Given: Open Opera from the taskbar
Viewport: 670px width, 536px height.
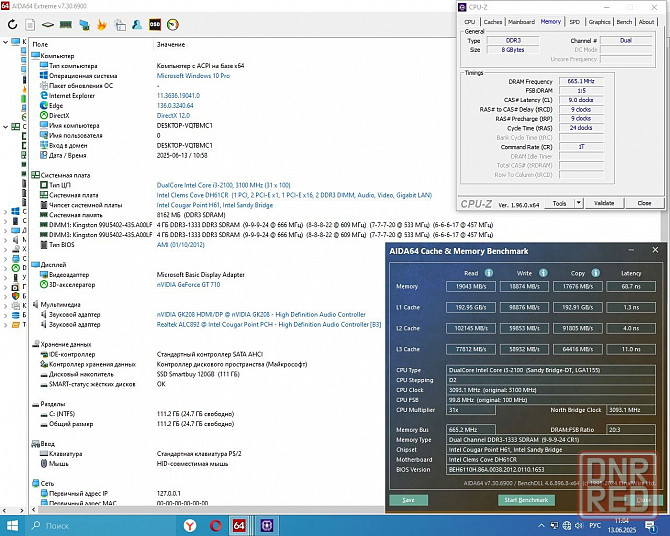Looking at the screenshot, I should point(216,525).
